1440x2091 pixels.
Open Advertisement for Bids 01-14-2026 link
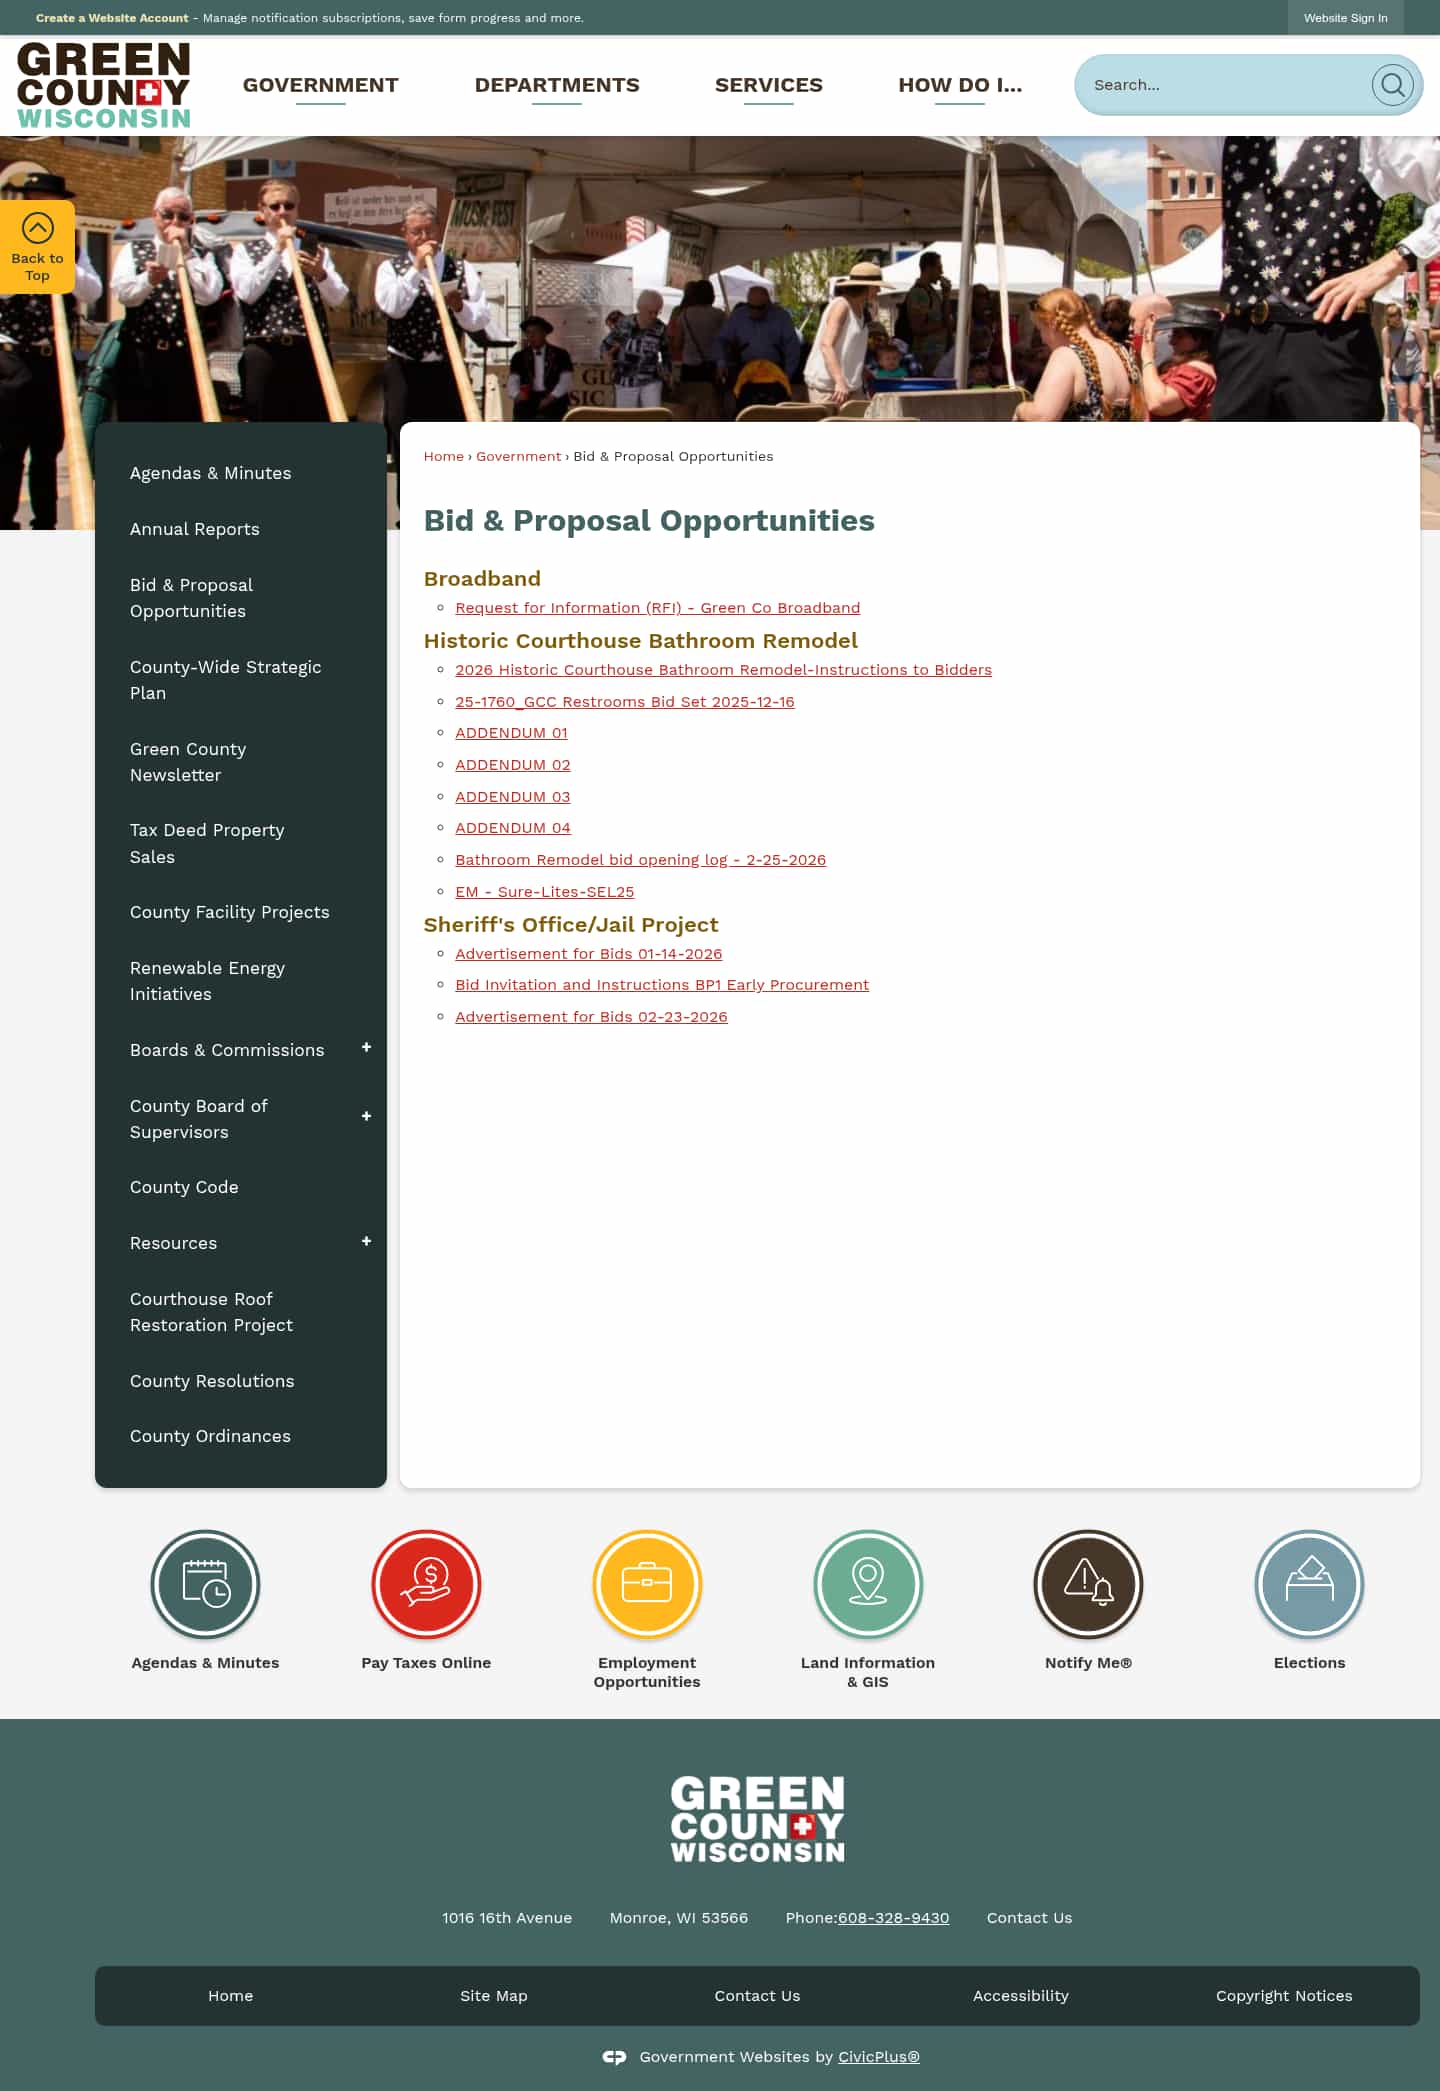589,954
